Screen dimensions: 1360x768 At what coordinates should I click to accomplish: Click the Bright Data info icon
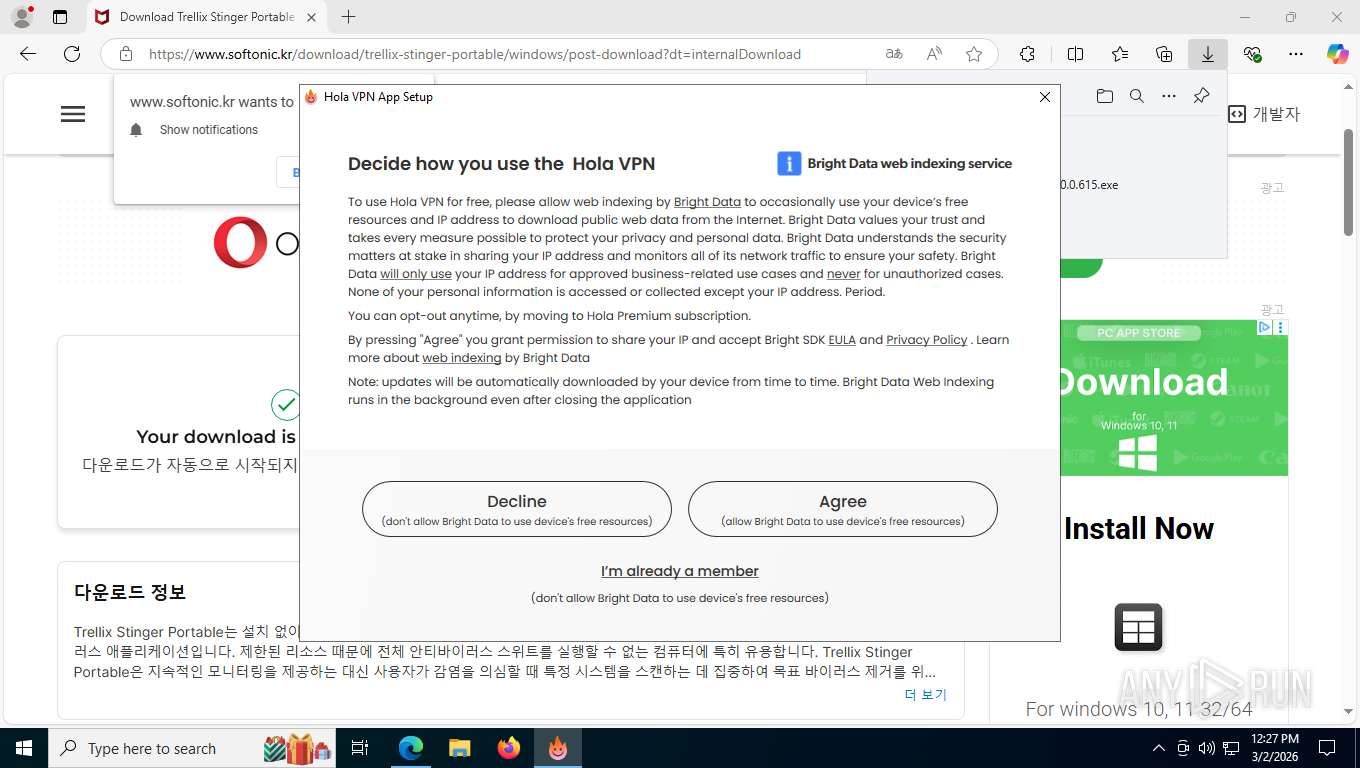coord(789,164)
